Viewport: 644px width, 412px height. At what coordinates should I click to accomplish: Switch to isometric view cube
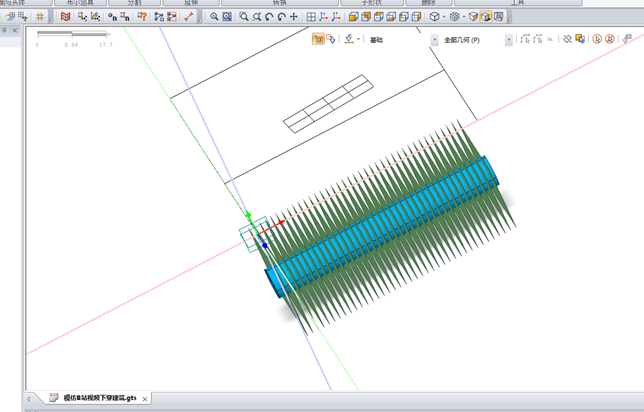click(x=434, y=17)
